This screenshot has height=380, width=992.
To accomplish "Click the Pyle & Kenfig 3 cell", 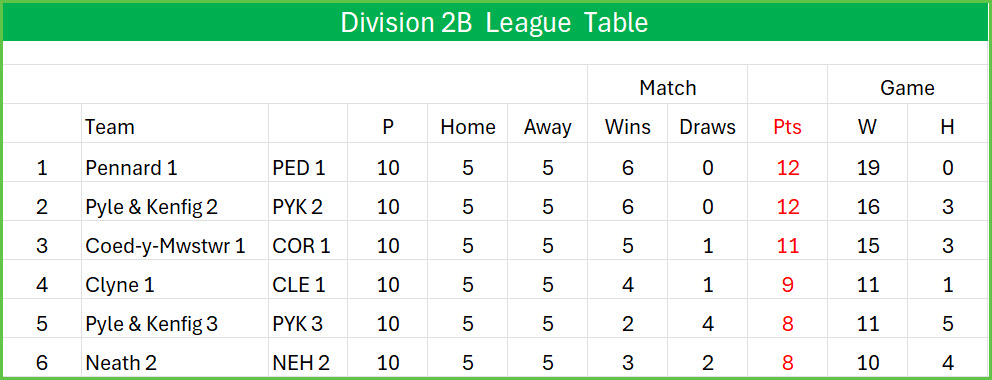I will (x=151, y=324).
